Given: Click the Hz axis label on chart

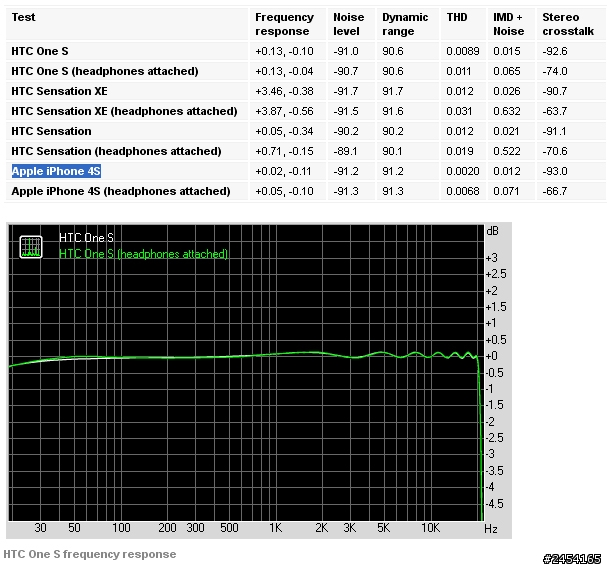Looking at the screenshot, I should 491,529.
